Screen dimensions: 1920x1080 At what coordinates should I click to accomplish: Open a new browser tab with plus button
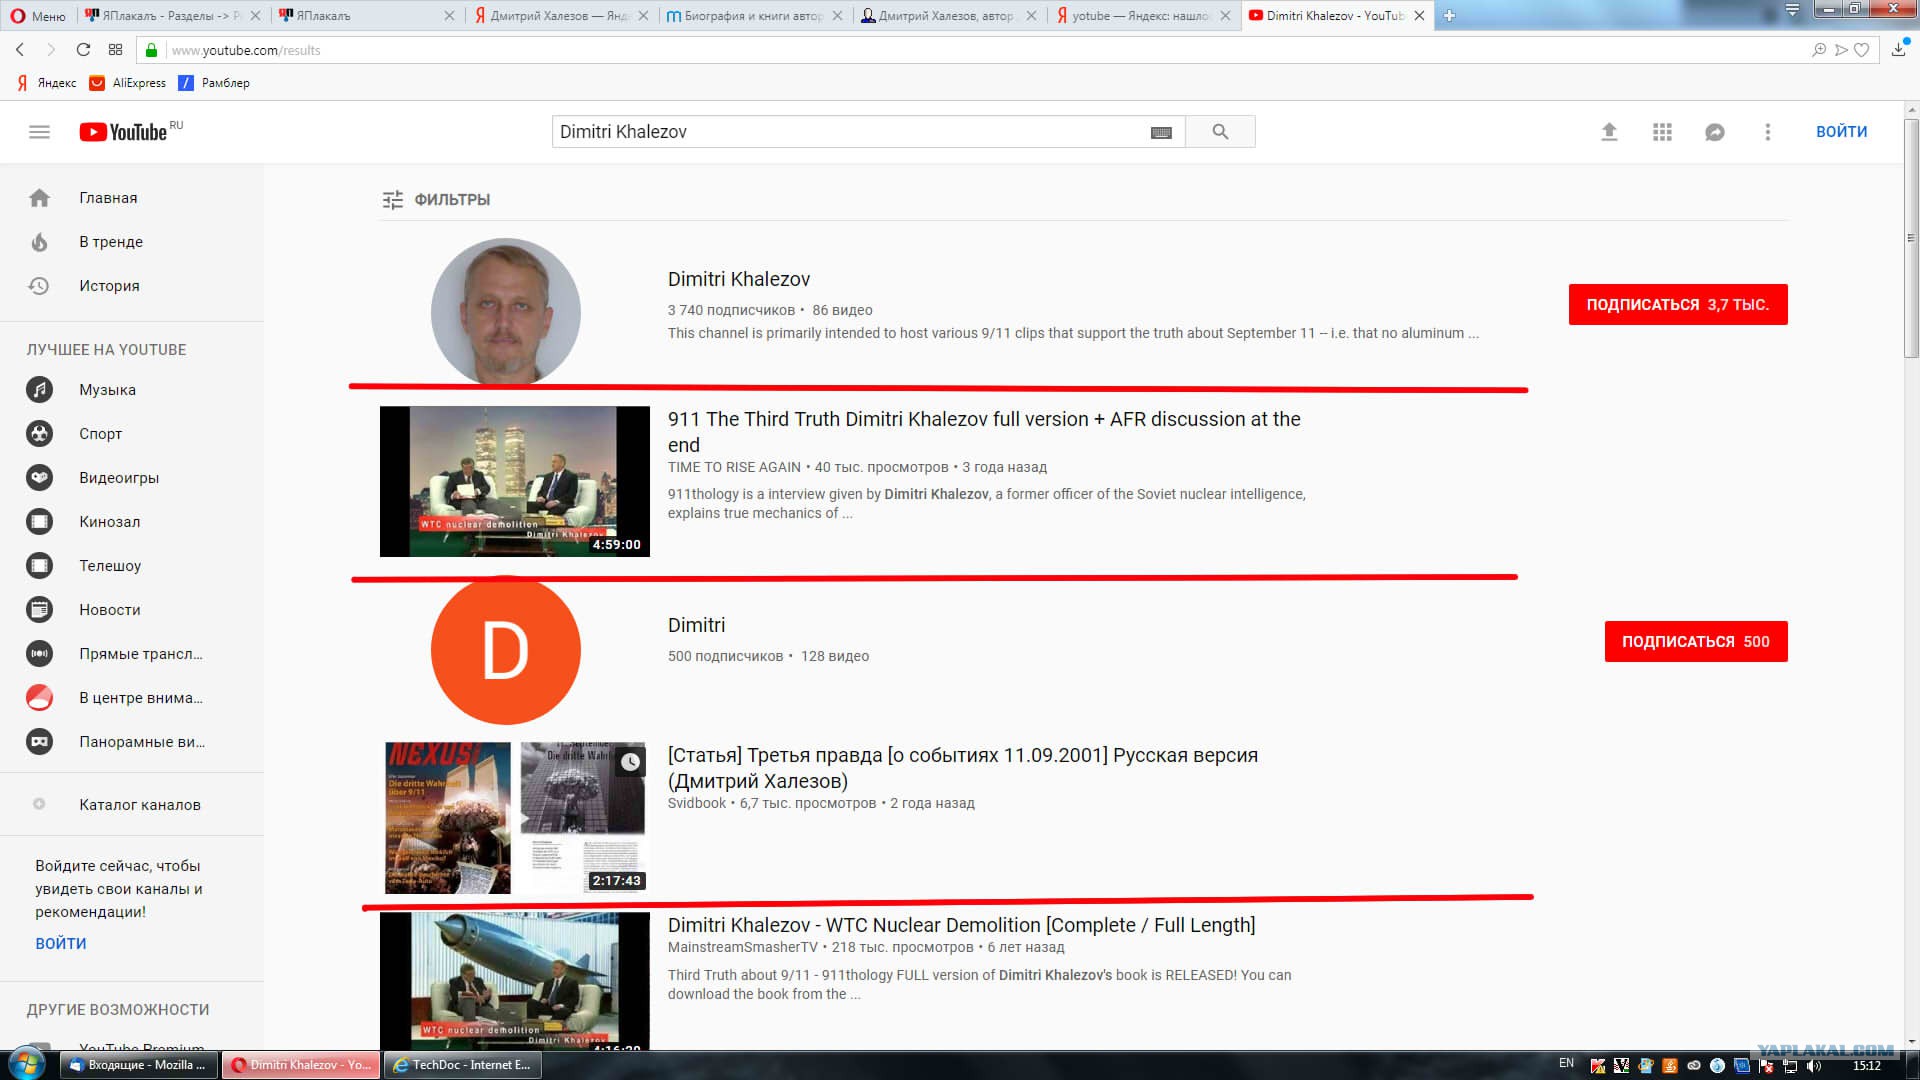click(x=1449, y=16)
